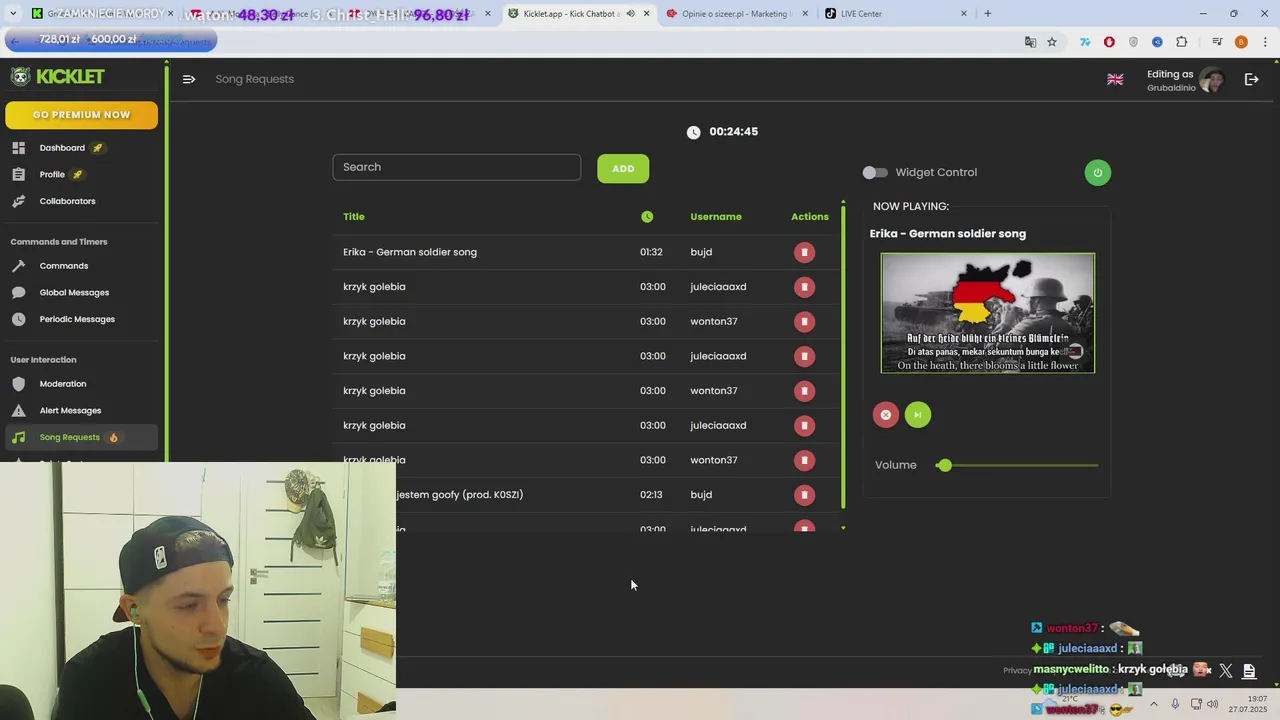Stop the currently playing song
This screenshot has width=1280, height=720.
pyautogui.click(x=886, y=415)
